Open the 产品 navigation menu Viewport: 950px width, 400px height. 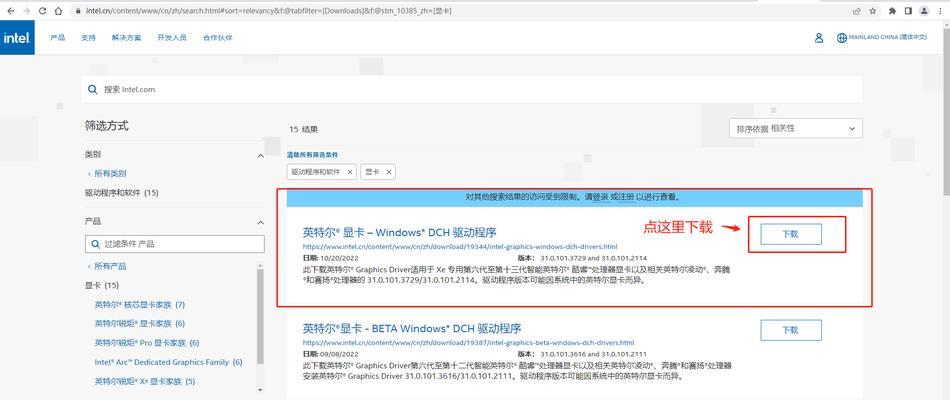(58, 38)
